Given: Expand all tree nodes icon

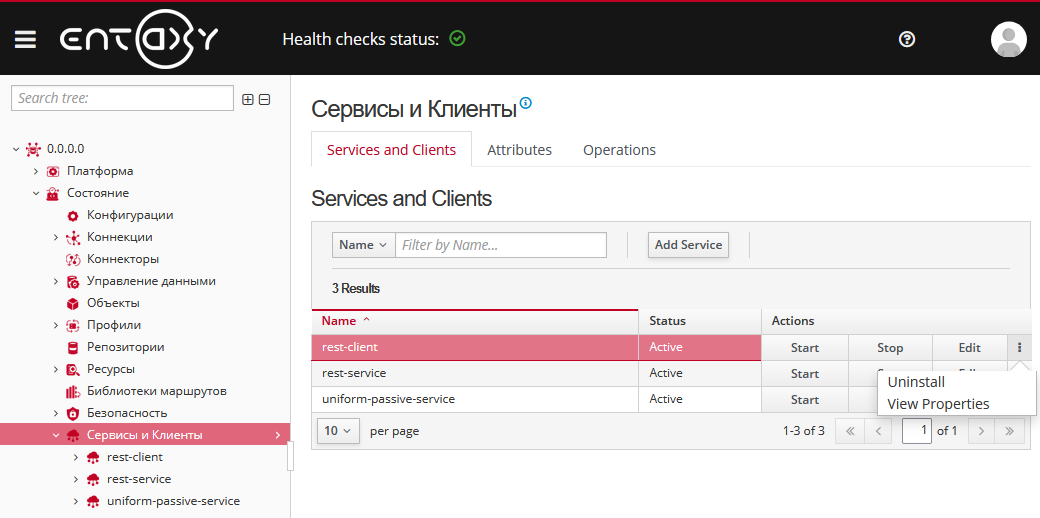Looking at the screenshot, I should (248, 99).
